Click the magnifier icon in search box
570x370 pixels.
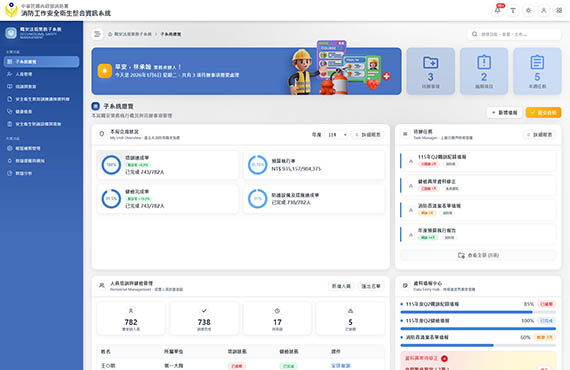474,34
